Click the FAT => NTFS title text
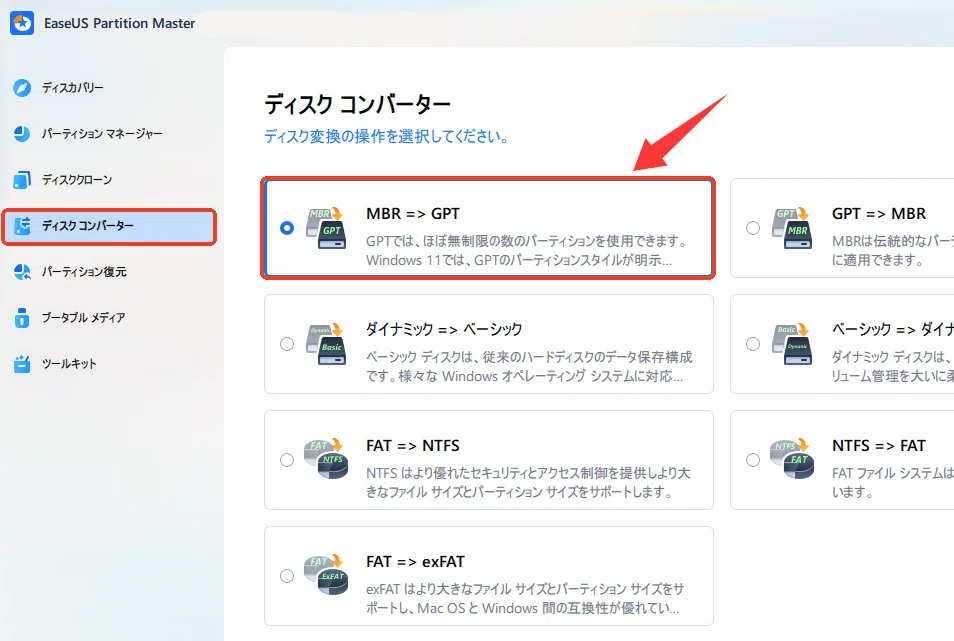 click(413, 446)
